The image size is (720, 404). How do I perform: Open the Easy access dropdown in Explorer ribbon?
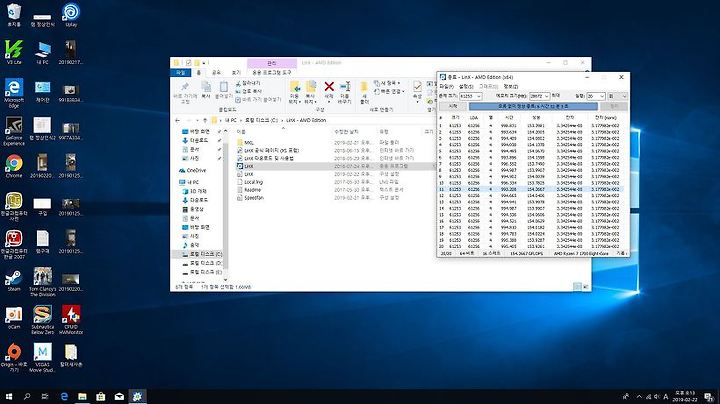pyautogui.click(x=389, y=91)
